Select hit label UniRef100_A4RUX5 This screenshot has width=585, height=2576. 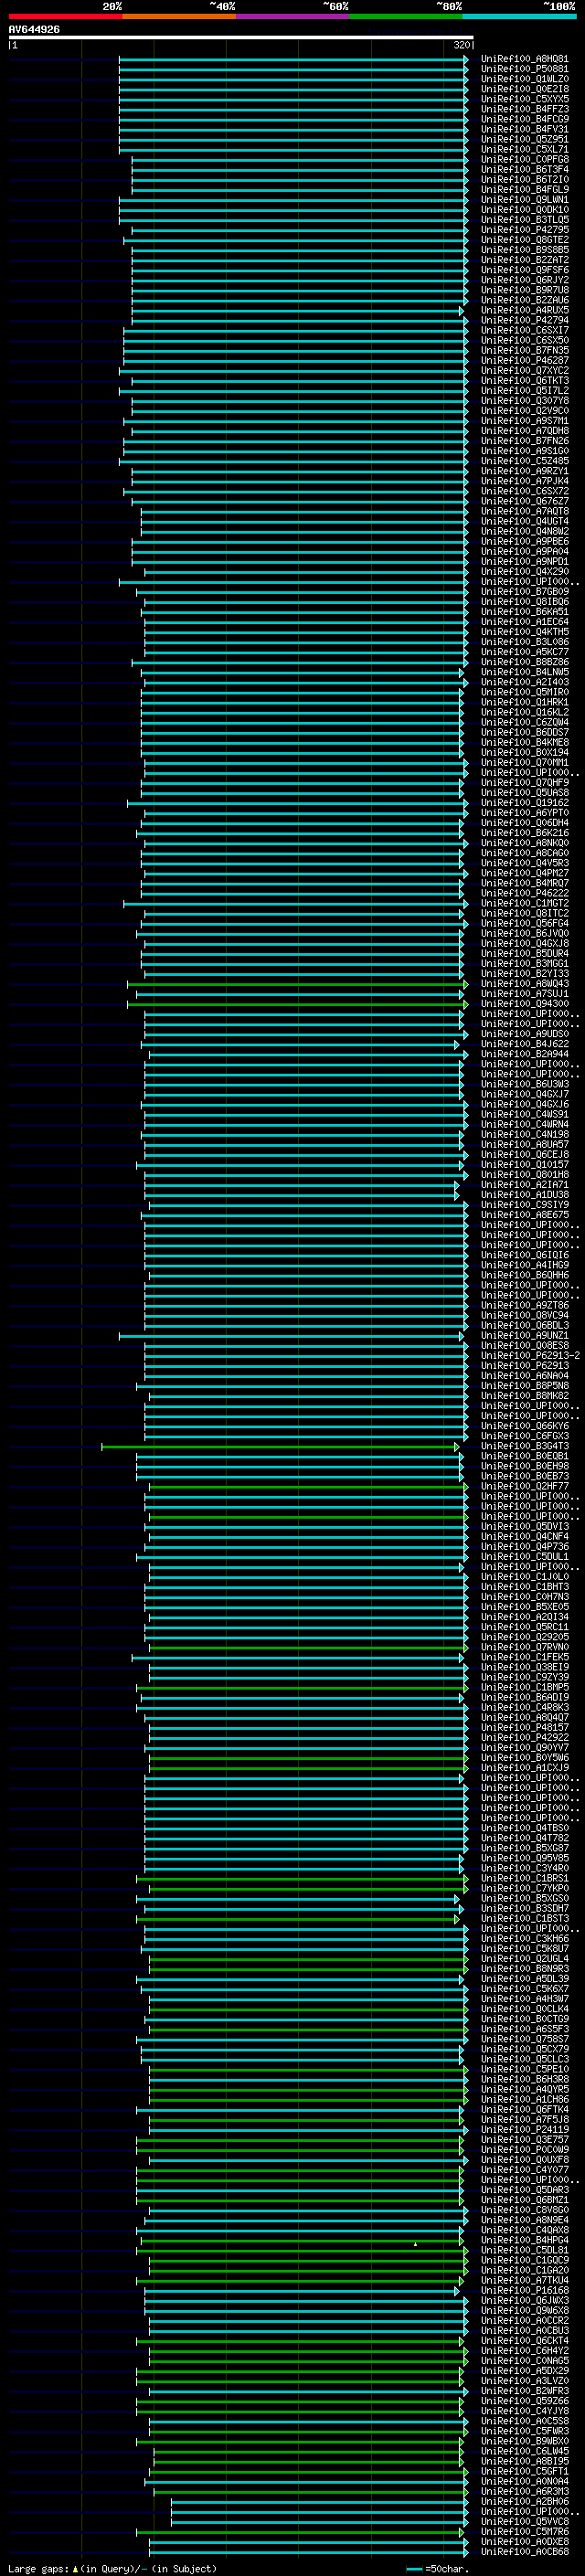click(525, 310)
